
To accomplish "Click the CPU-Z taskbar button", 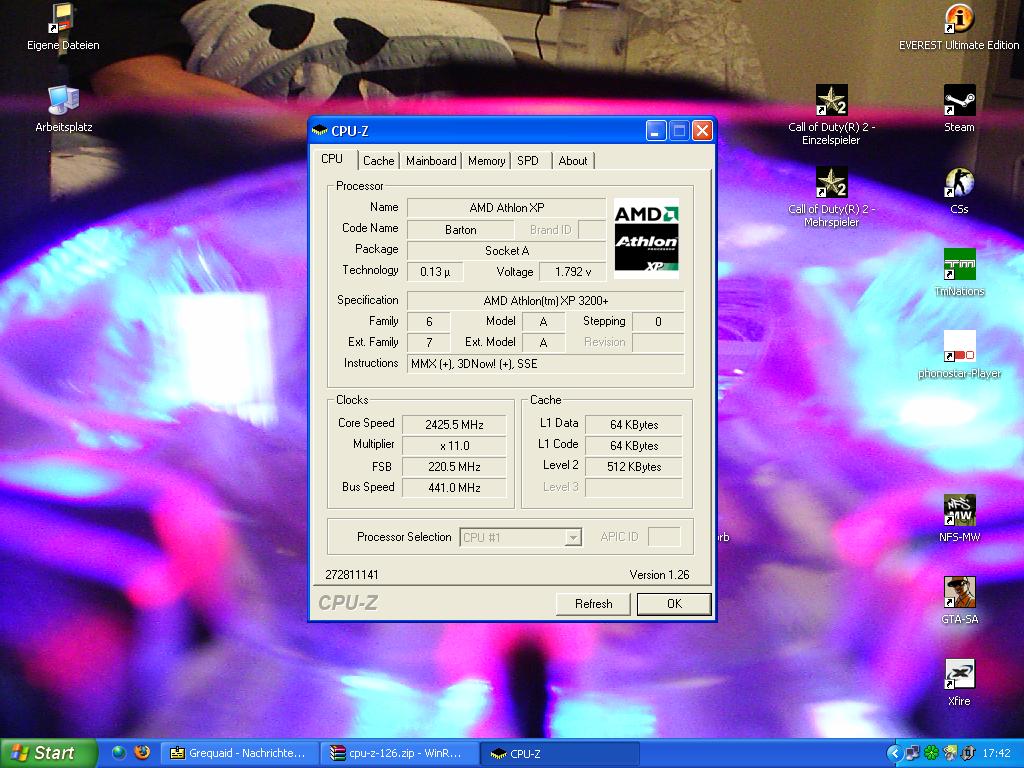I will [x=558, y=753].
